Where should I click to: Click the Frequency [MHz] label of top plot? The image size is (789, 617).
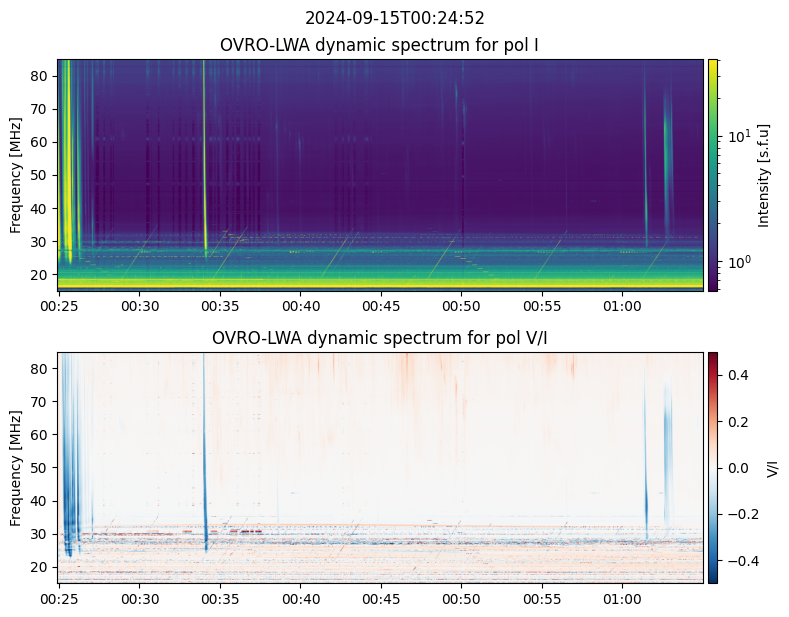point(16,175)
